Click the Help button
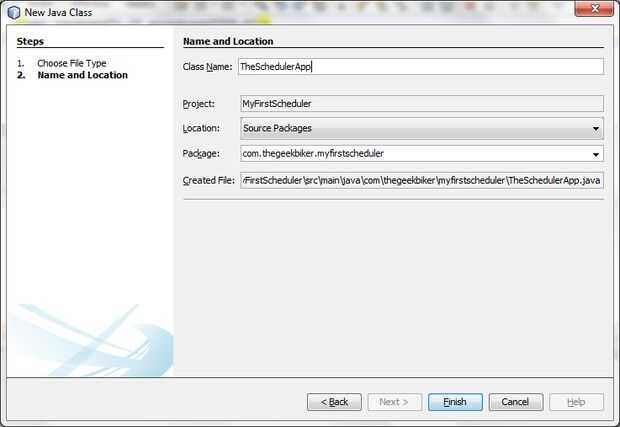620x427 pixels. click(576, 402)
